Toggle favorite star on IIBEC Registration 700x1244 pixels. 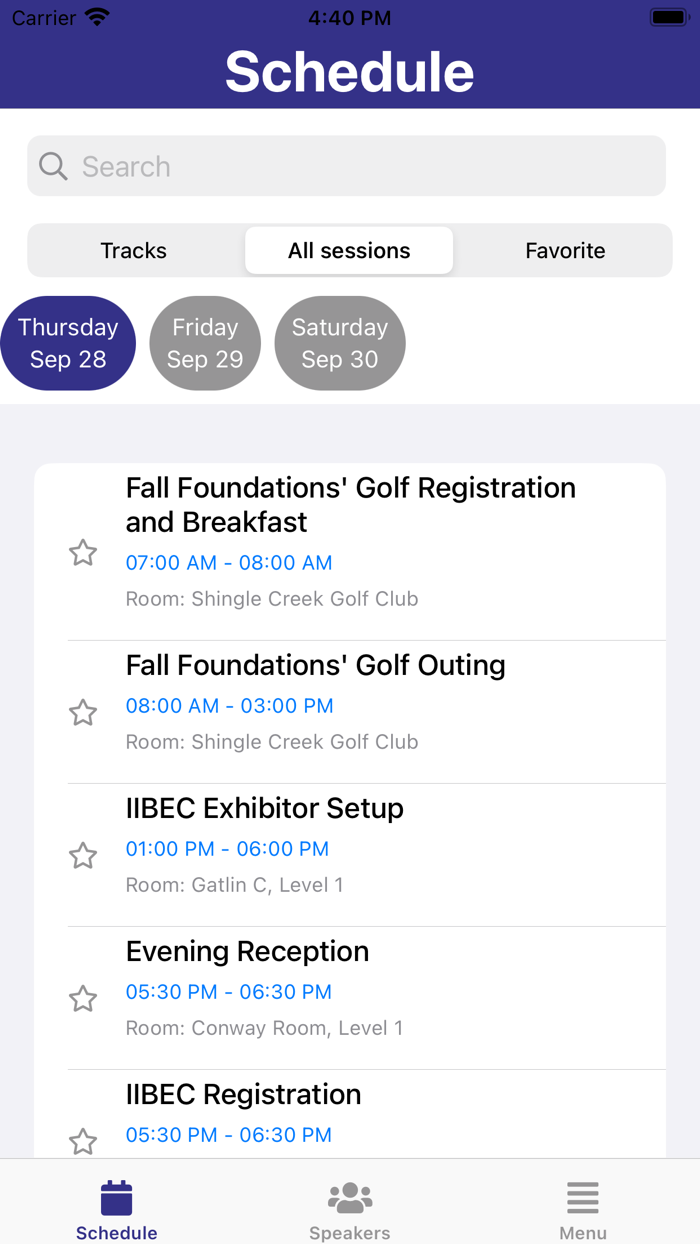83,1141
